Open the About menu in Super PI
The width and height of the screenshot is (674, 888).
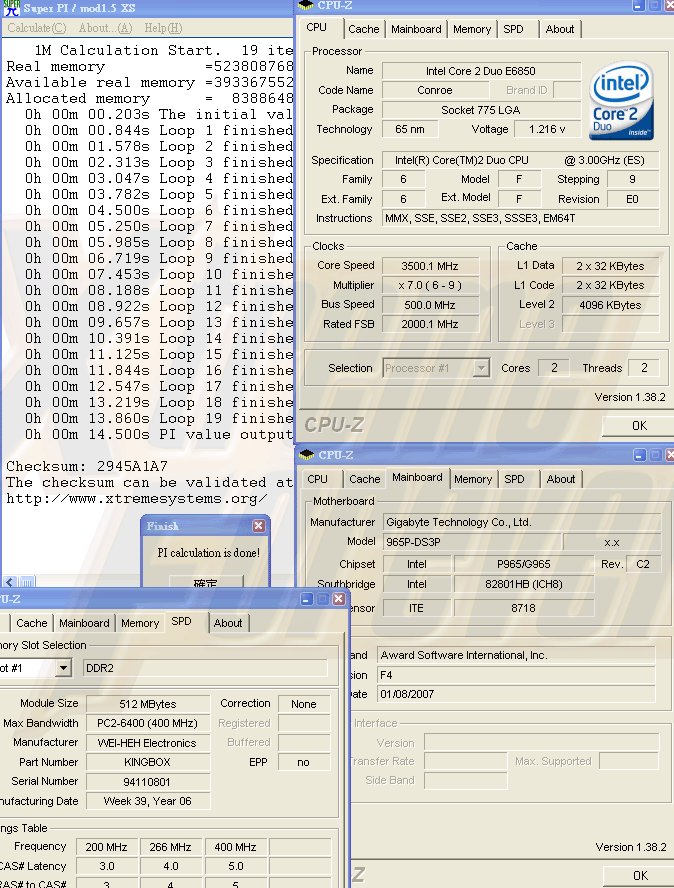pos(105,28)
